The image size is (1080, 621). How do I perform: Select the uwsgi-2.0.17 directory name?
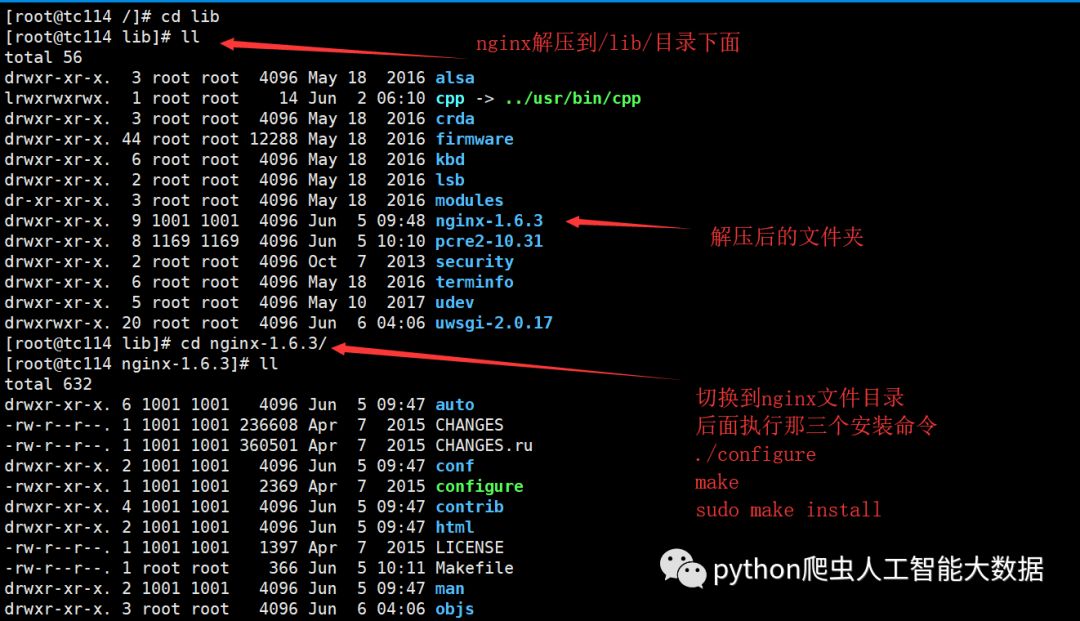point(494,323)
